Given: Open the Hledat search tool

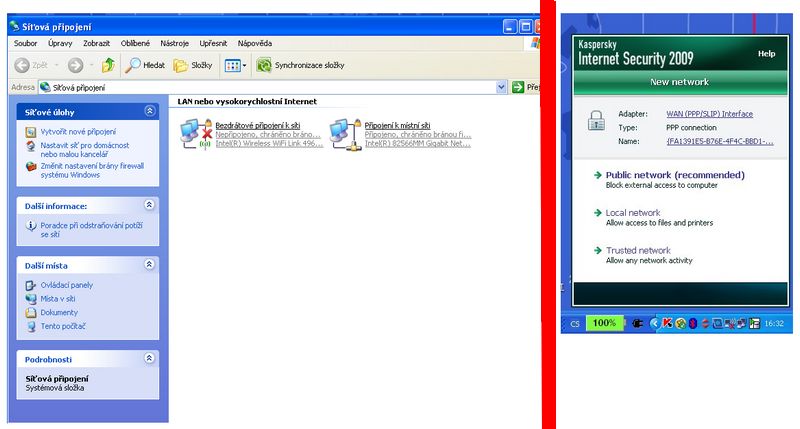Looking at the screenshot, I should [146, 65].
